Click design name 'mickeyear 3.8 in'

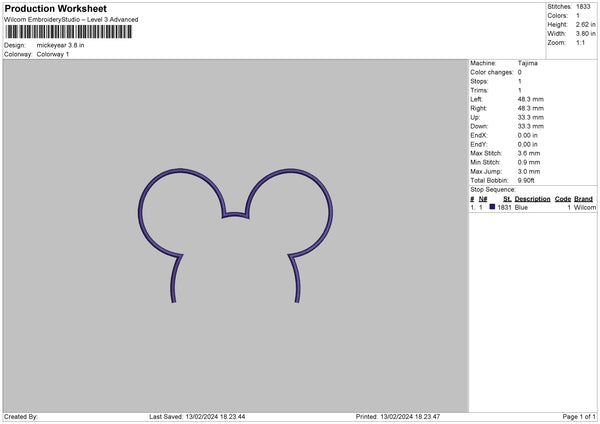(60, 45)
